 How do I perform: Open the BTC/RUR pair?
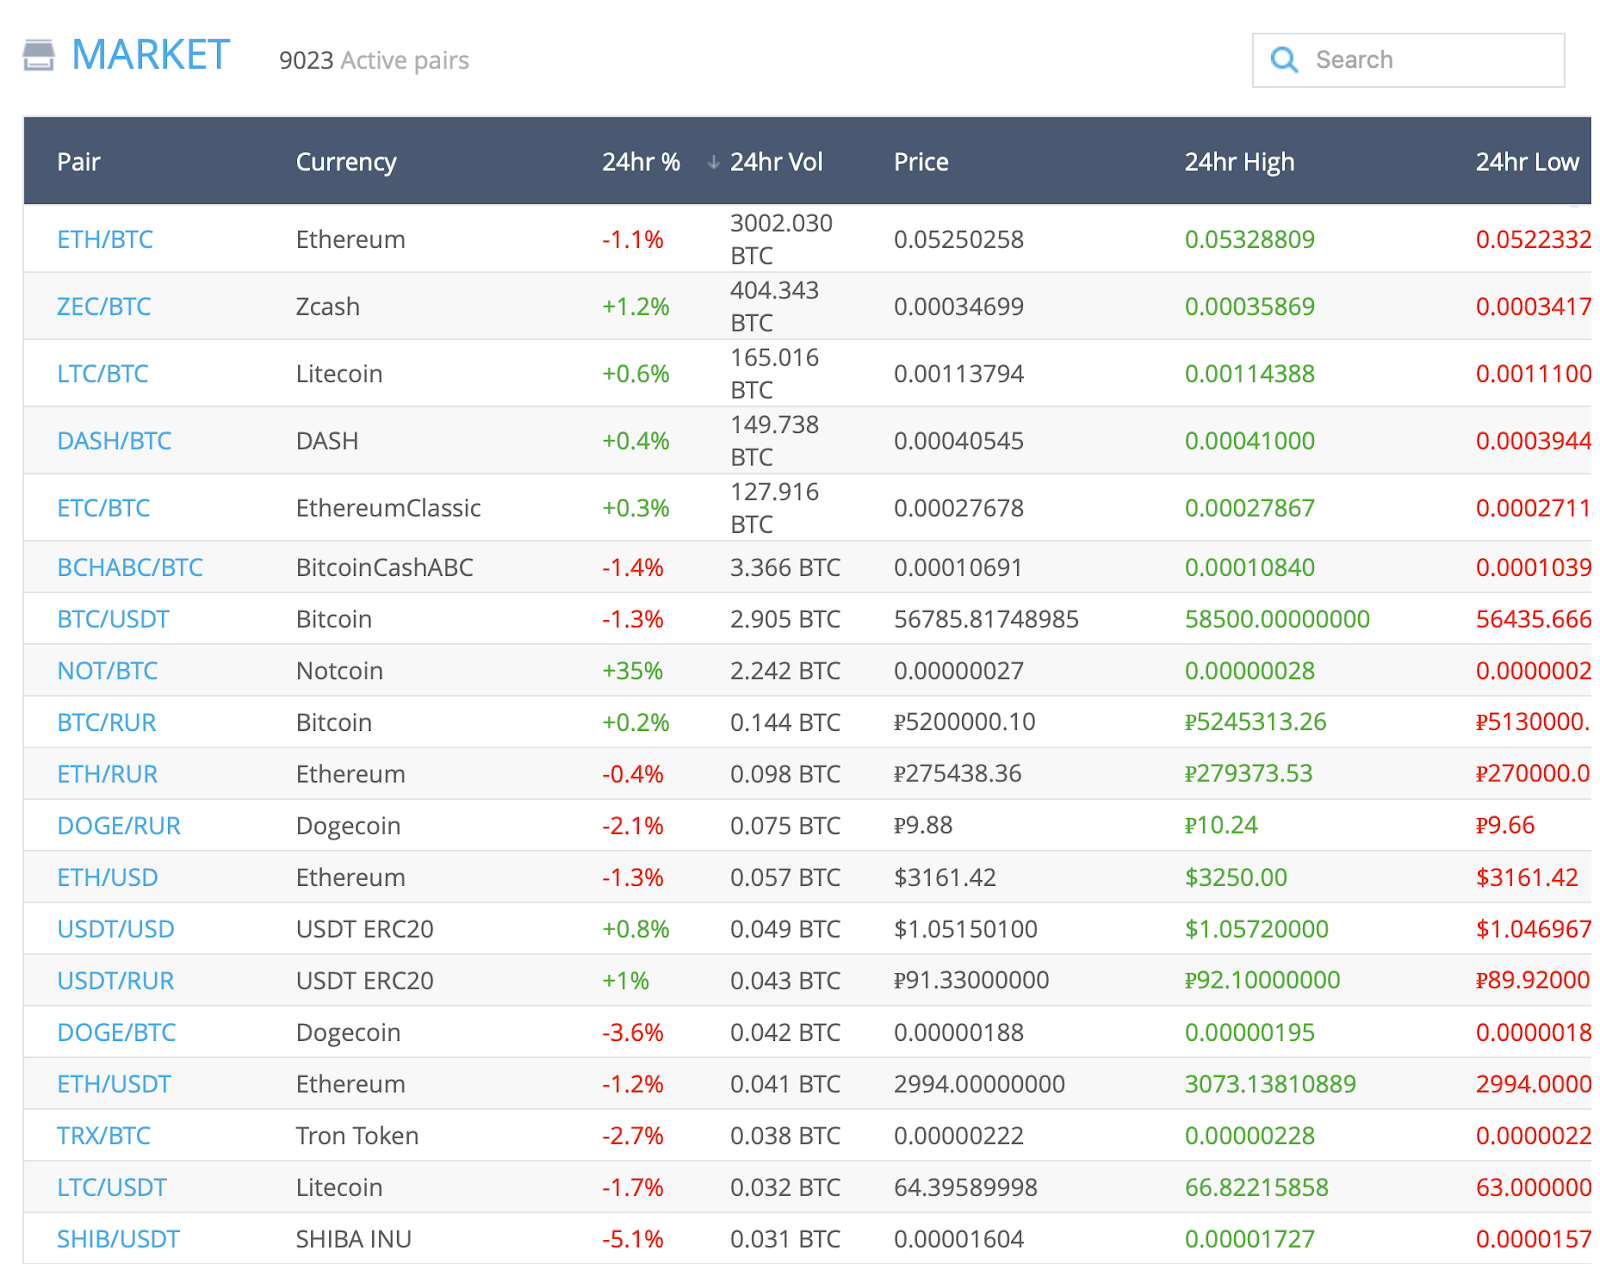pos(107,722)
